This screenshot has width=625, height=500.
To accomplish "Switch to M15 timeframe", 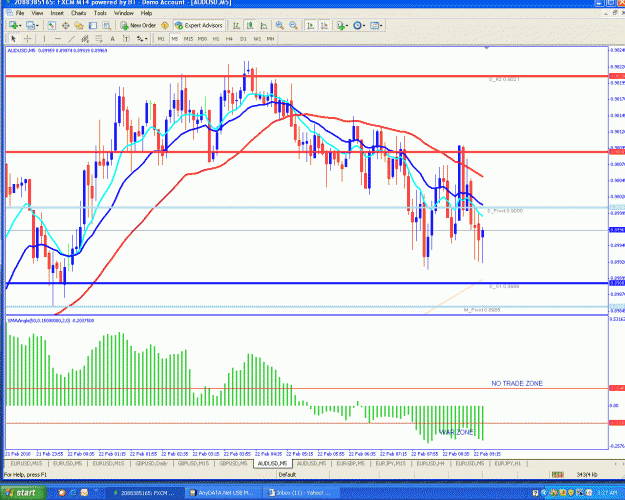I will click(188, 39).
